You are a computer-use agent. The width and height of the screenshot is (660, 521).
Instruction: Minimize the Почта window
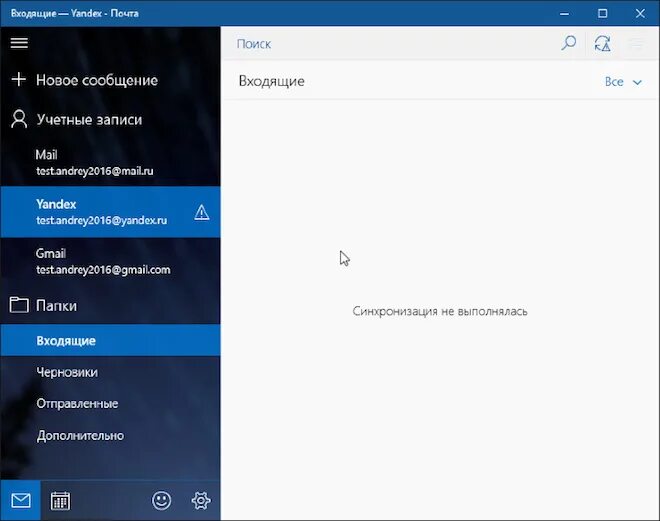tap(564, 13)
